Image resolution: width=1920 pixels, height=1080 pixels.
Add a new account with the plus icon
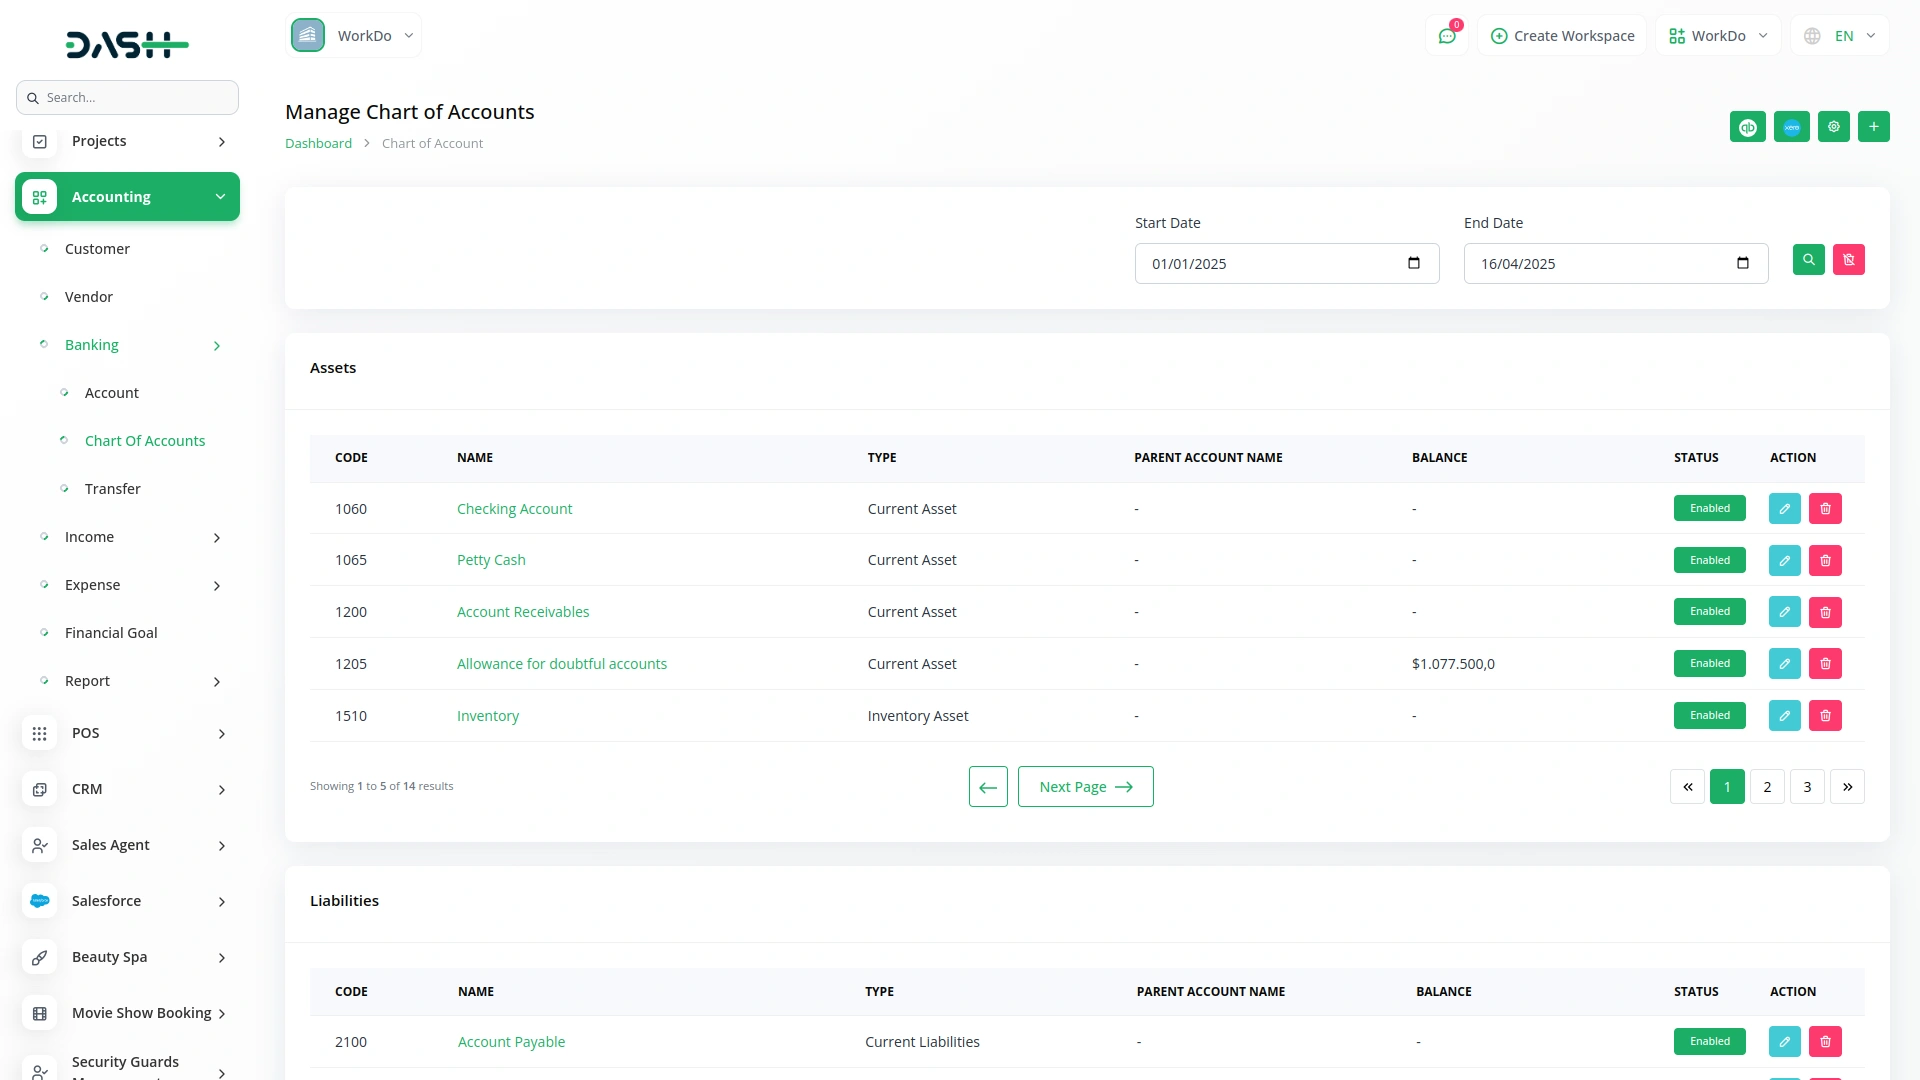[1874, 126]
